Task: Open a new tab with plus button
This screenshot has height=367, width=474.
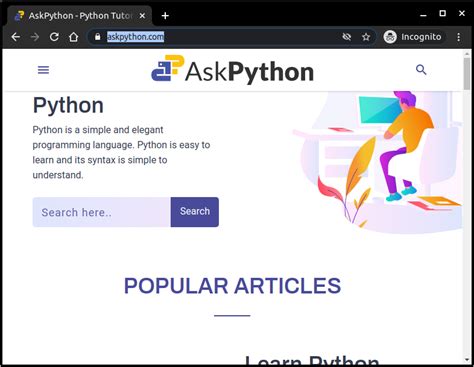Action: [x=165, y=16]
